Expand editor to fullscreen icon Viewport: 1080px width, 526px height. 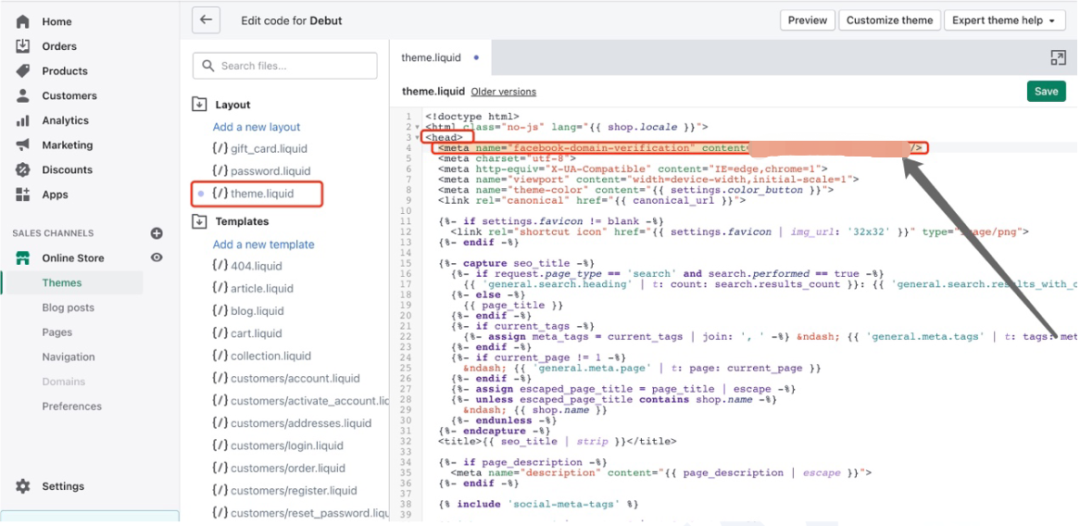click(x=1058, y=58)
